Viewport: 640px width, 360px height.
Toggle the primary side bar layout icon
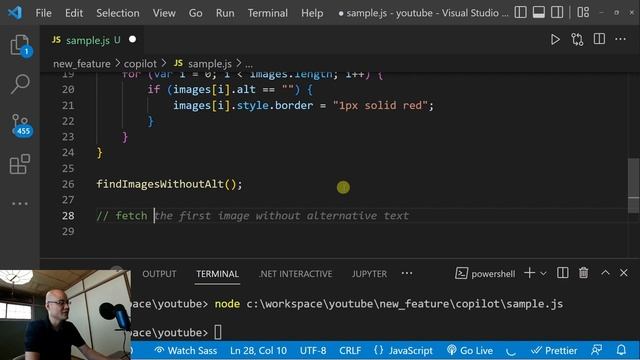tap(520, 12)
